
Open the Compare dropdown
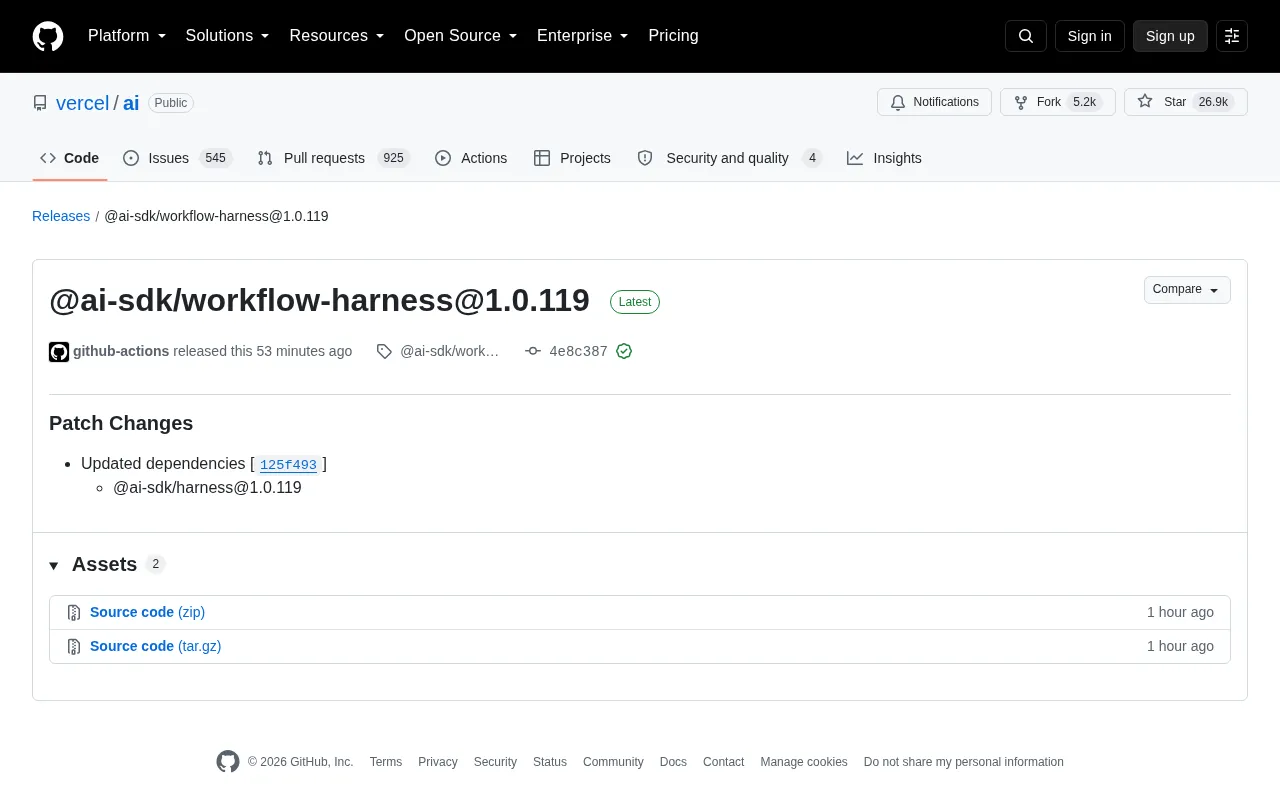click(x=1187, y=290)
